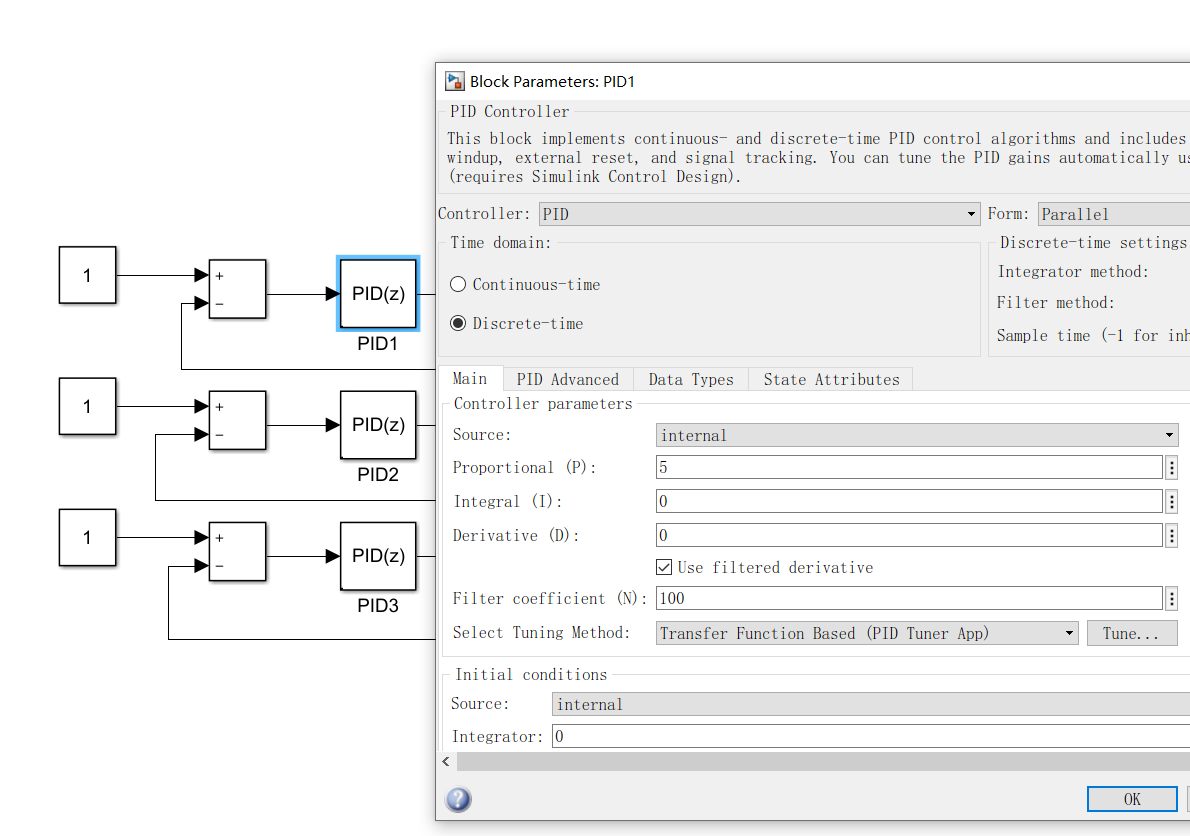The width and height of the screenshot is (1190, 836).
Task: Toggle Use filtered derivative checkbox
Action: point(664,567)
